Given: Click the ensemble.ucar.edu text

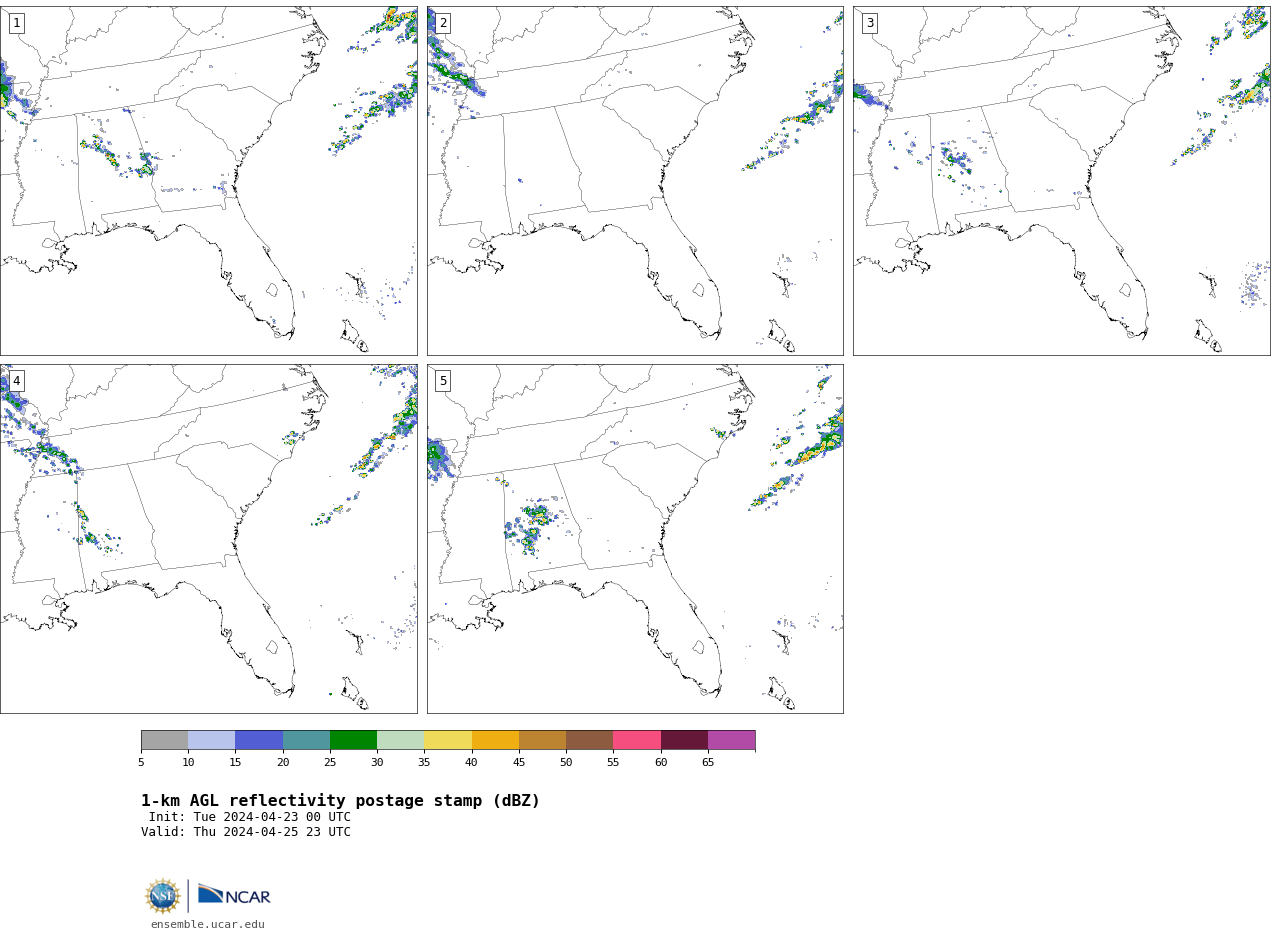Looking at the screenshot, I should [208, 925].
